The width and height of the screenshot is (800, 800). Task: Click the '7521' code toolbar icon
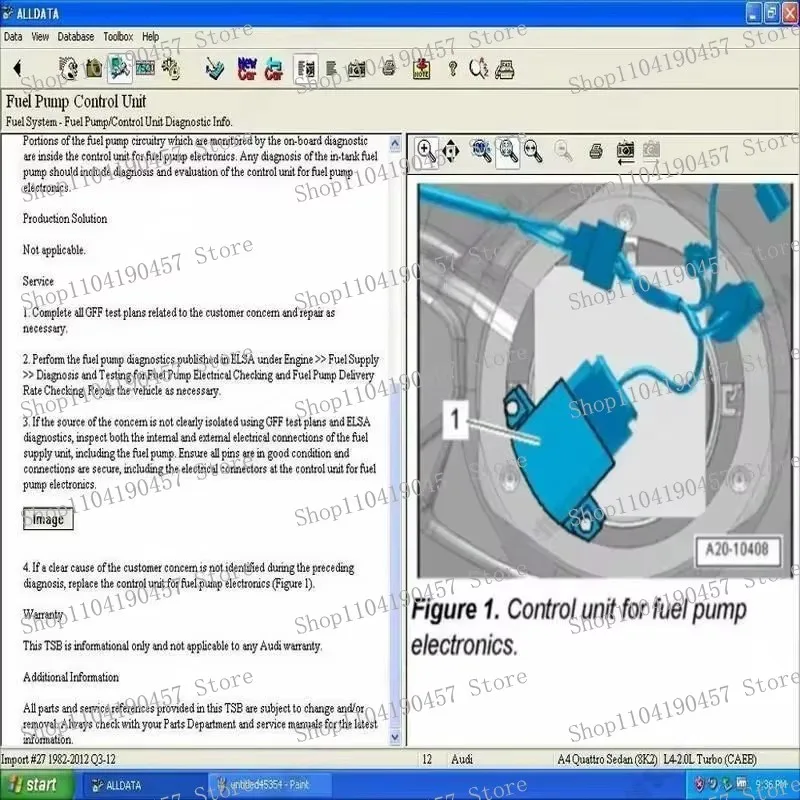pyautogui.click(x=145, y=69)
